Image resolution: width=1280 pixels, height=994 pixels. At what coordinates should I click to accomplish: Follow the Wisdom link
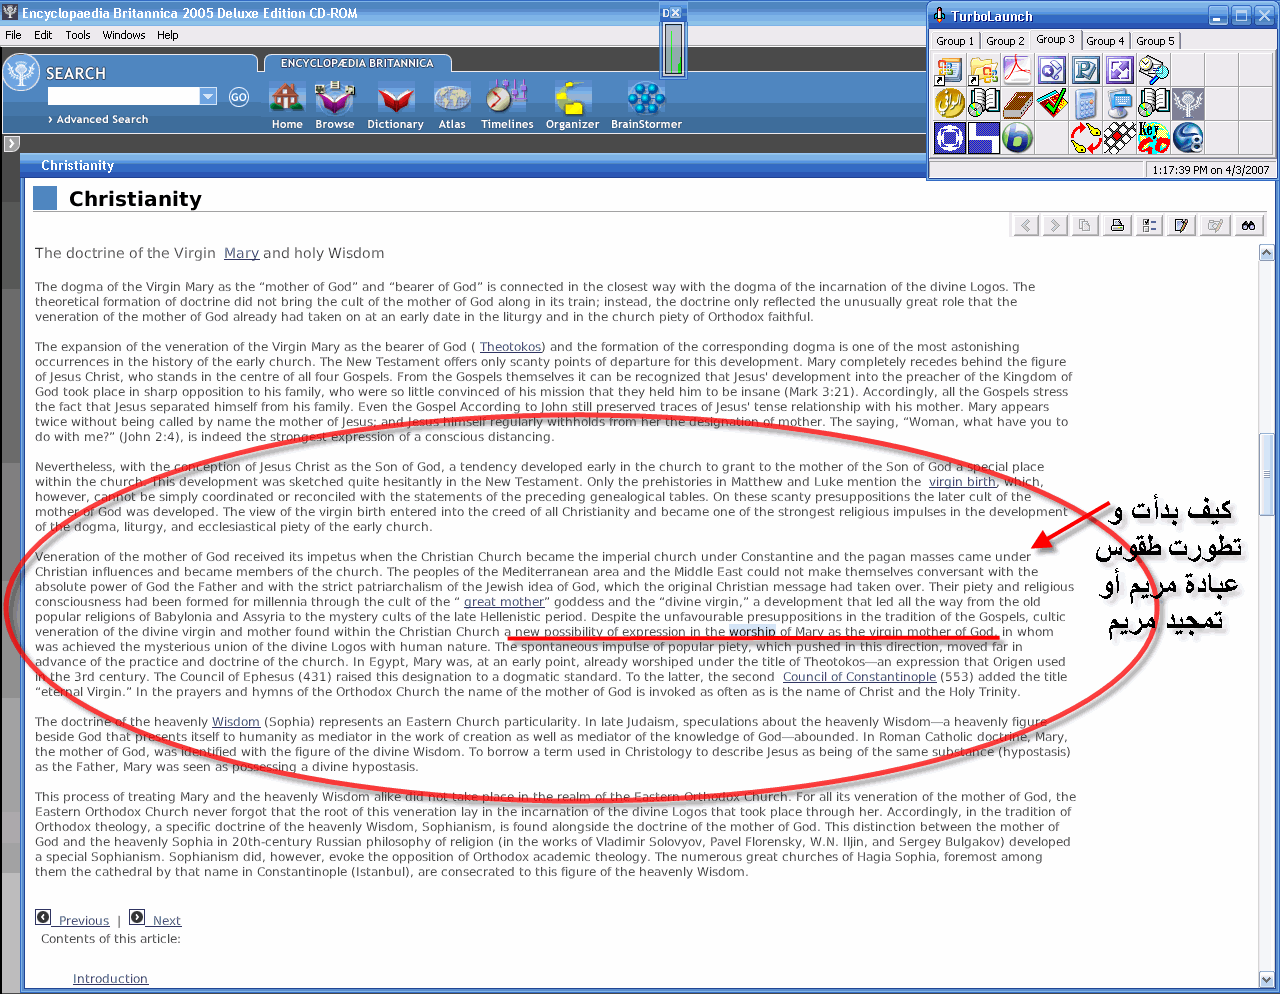coord(236,722)
